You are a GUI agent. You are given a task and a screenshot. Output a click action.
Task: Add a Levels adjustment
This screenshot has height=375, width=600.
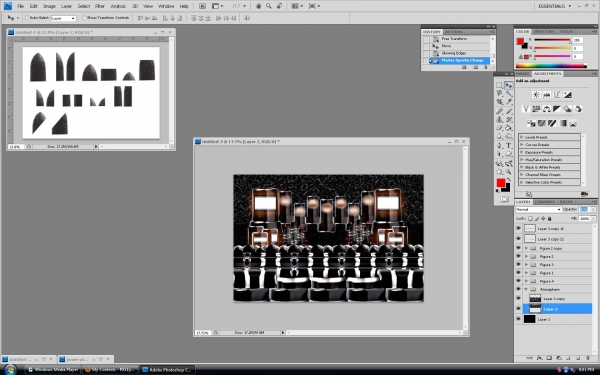546,95
